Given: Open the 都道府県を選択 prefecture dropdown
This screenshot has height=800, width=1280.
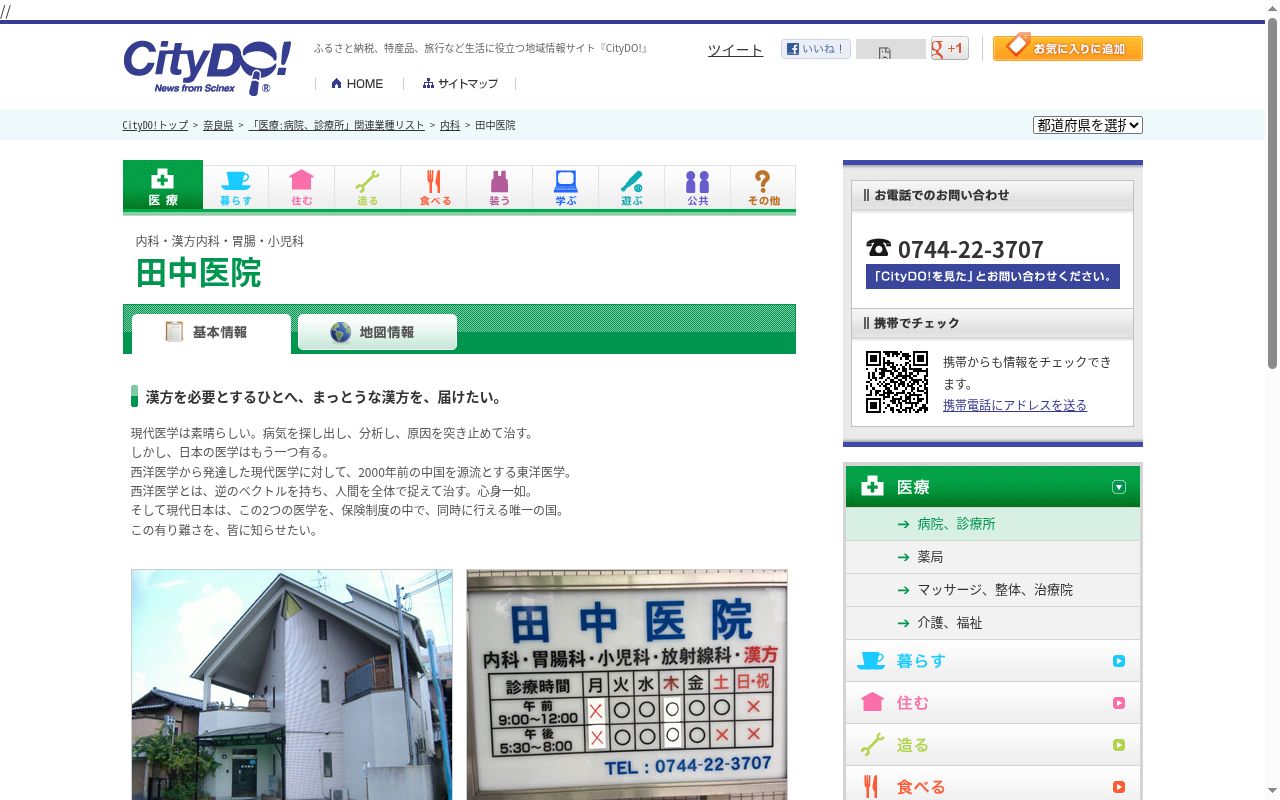Looking at the screenshot, I should pos(1088,125).
